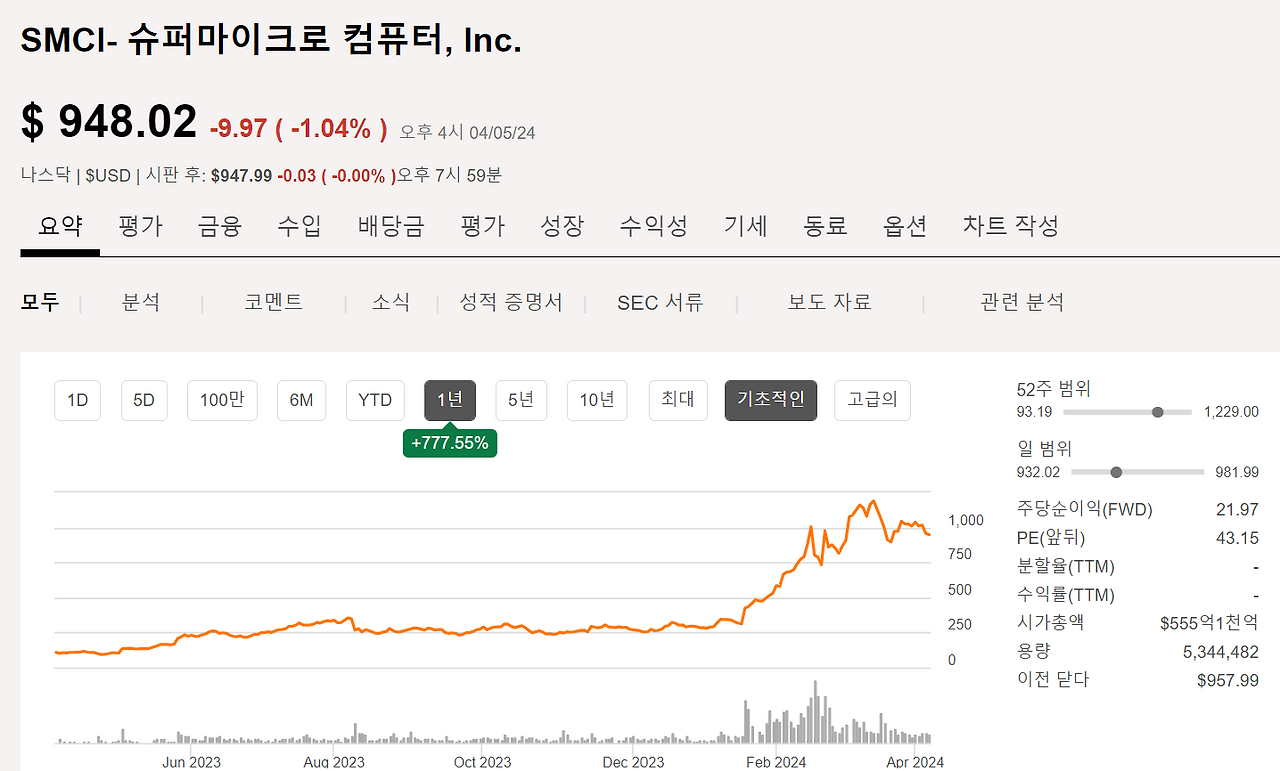This screenshot has height=771, width=1280.
Task: Click the day range low 932.02
Action: 1039,472
